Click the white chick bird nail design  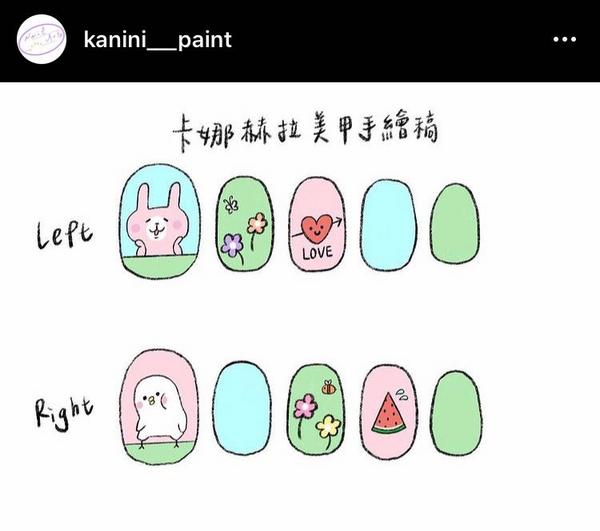pyautogui.click(x=160, y=407)
